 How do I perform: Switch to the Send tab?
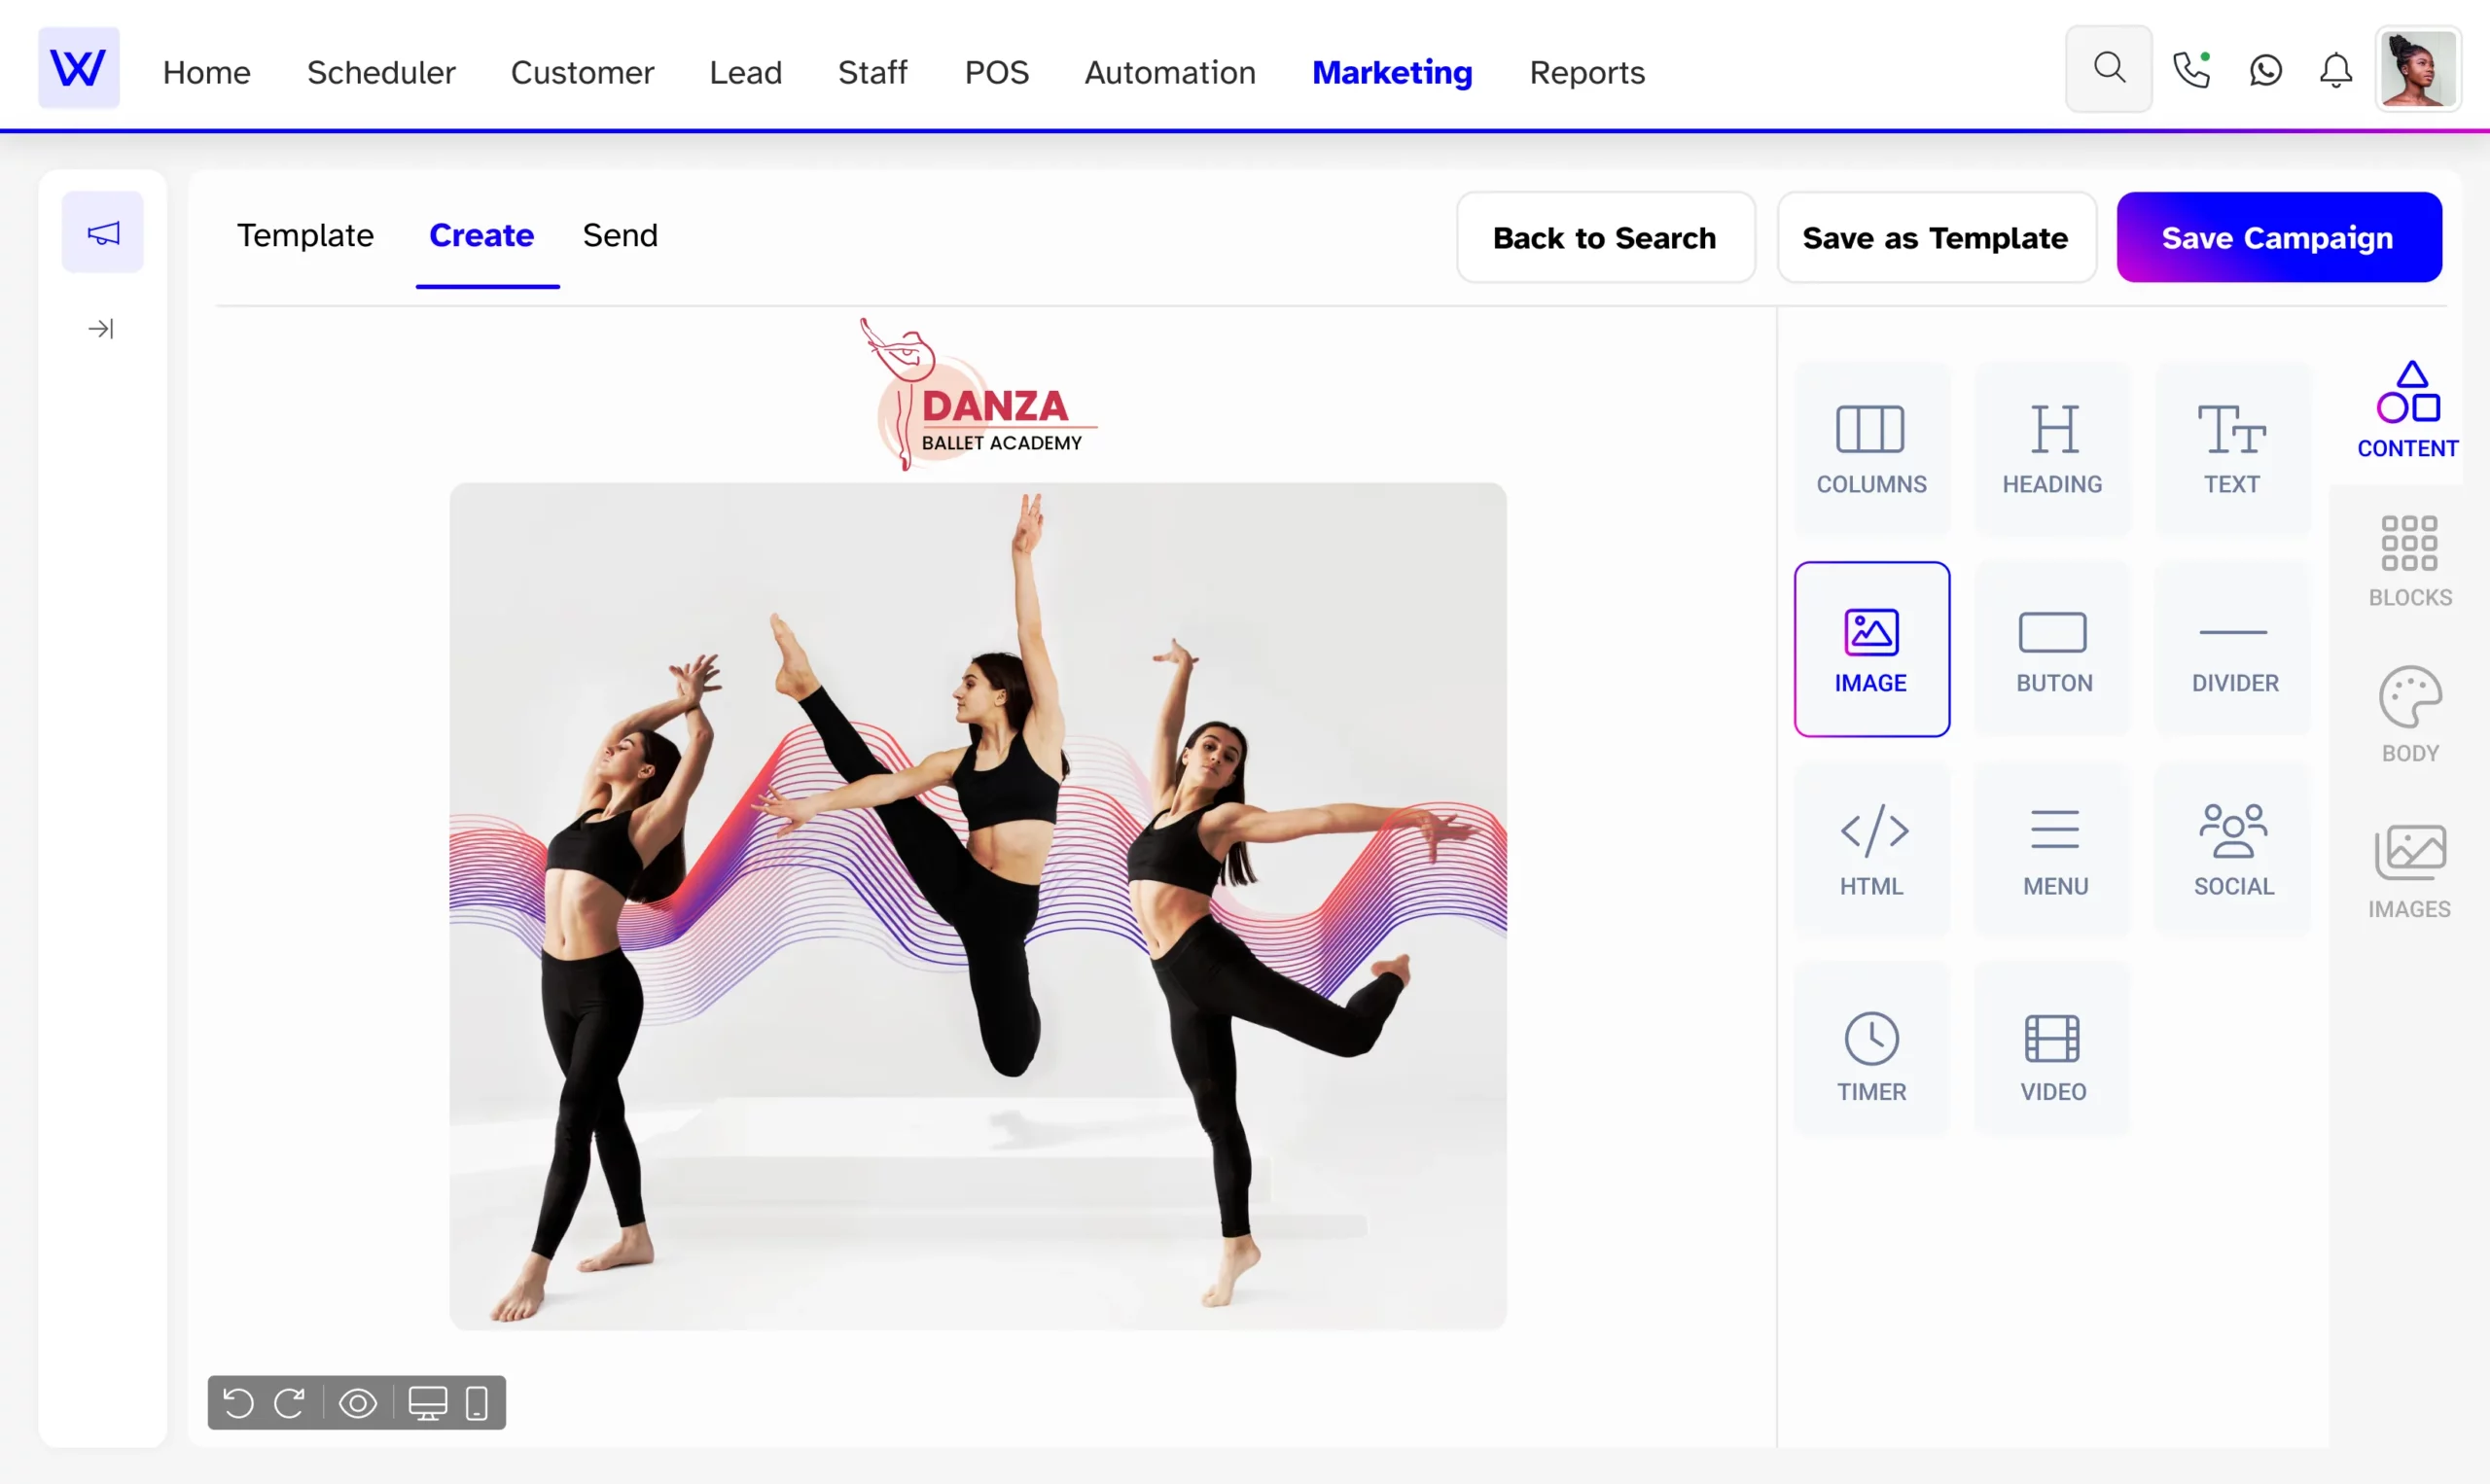[x=620, y=236]
